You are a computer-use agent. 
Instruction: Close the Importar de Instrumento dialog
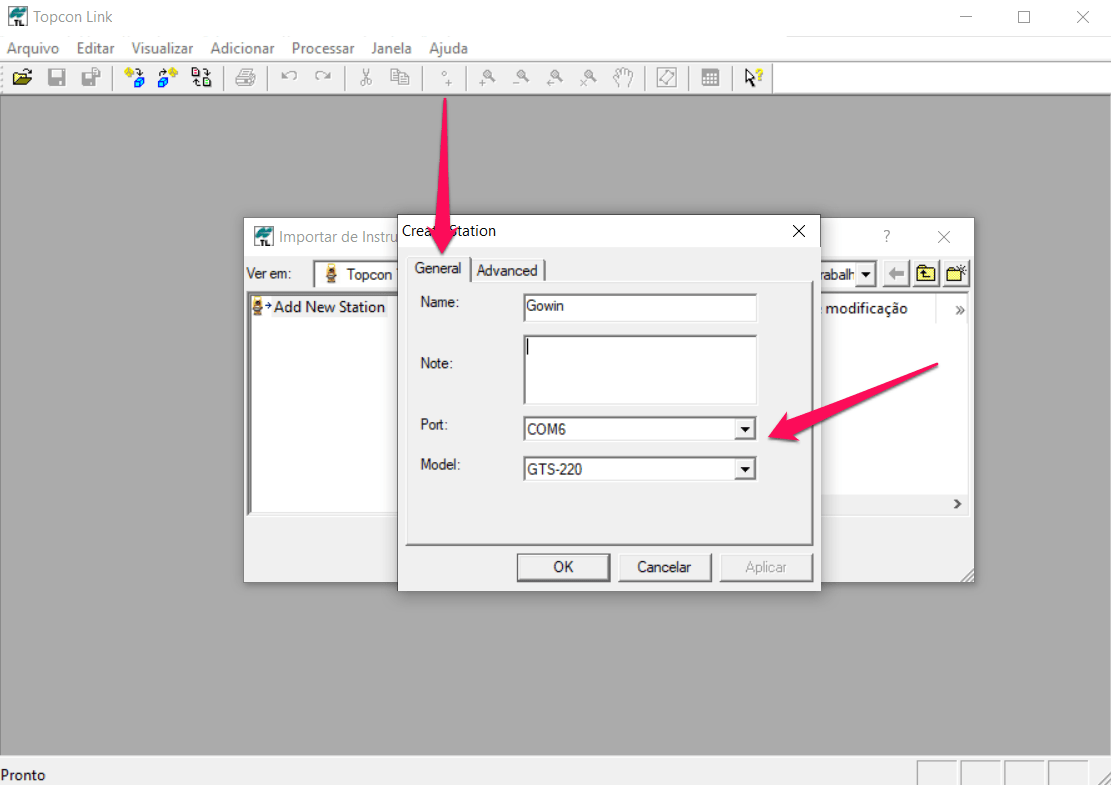[x=944, y=237]
